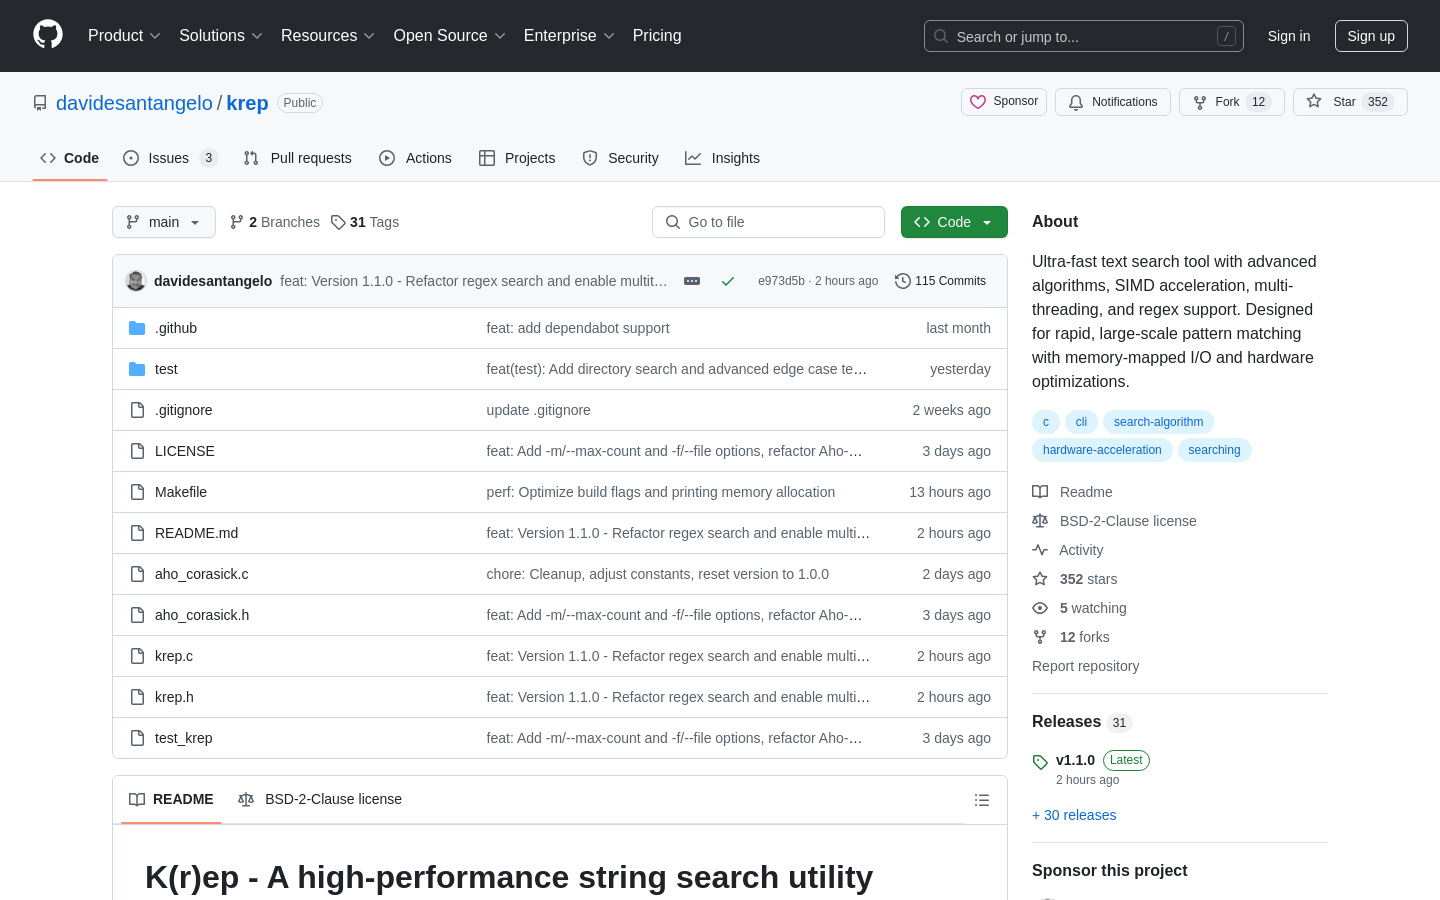Open the Makefile file
Image resolution: width=1440 pixels, height=900 pixels.
(181, 492)
